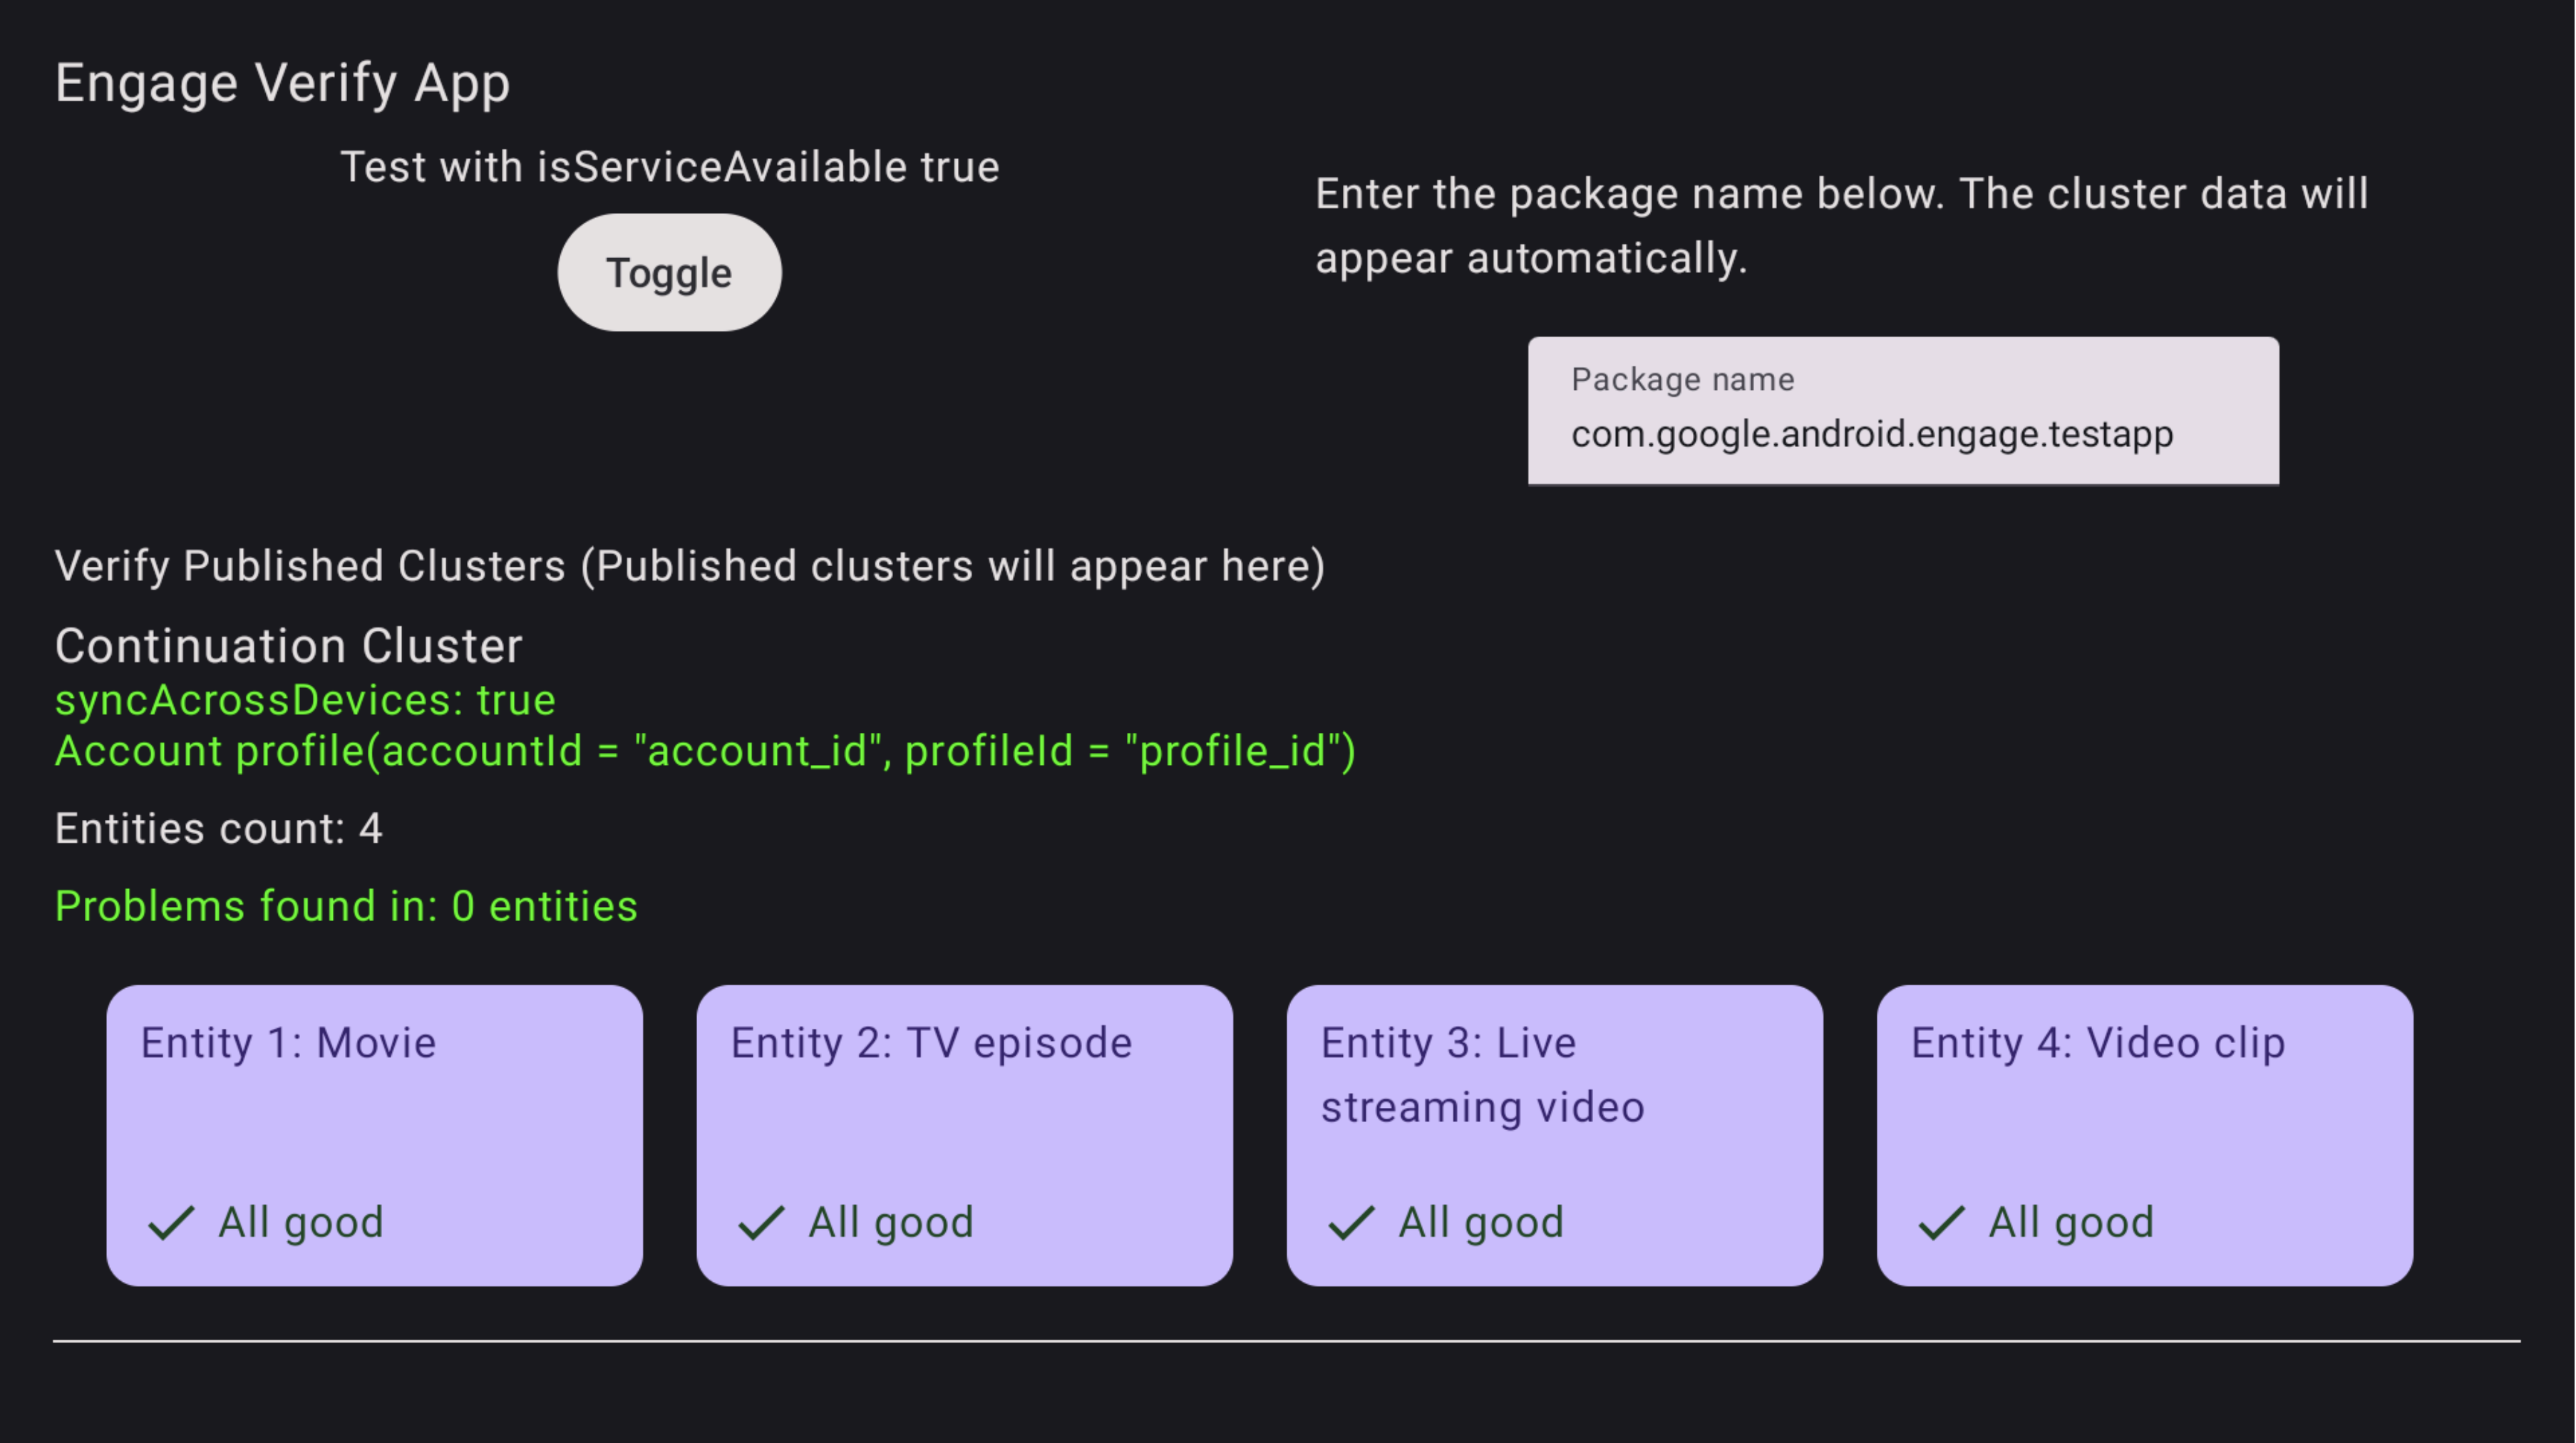
Task: Click the Problems found in: 0 entities link
Action: pos(346,906)
